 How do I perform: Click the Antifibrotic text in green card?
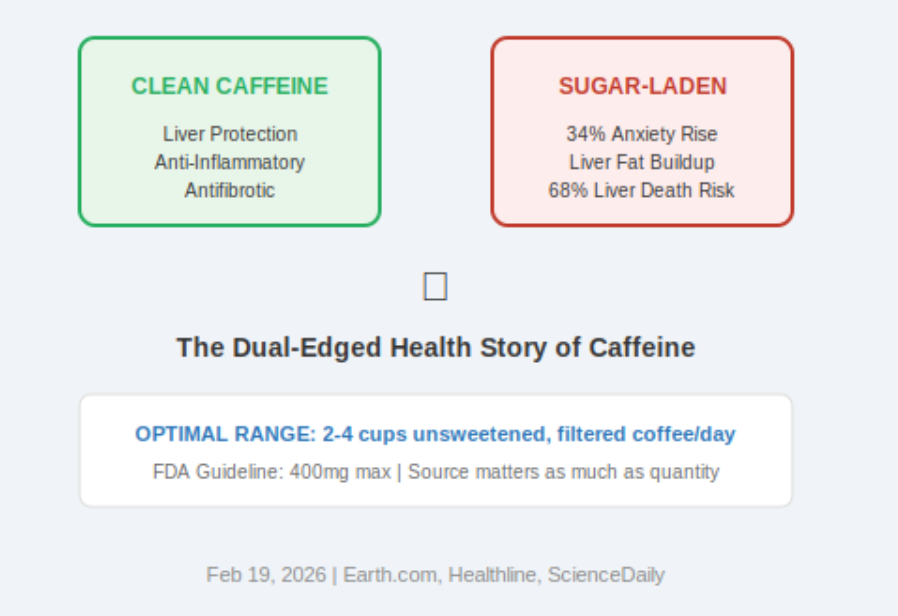point(229,190)
